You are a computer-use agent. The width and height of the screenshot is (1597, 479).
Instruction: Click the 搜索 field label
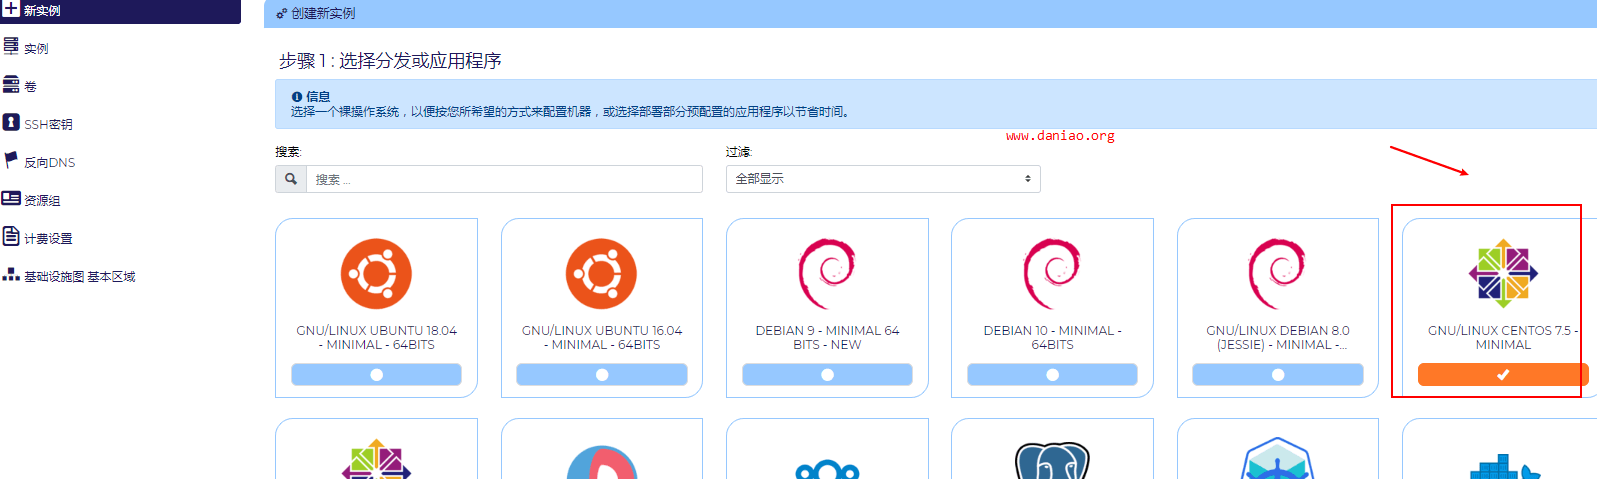point(288,152)
